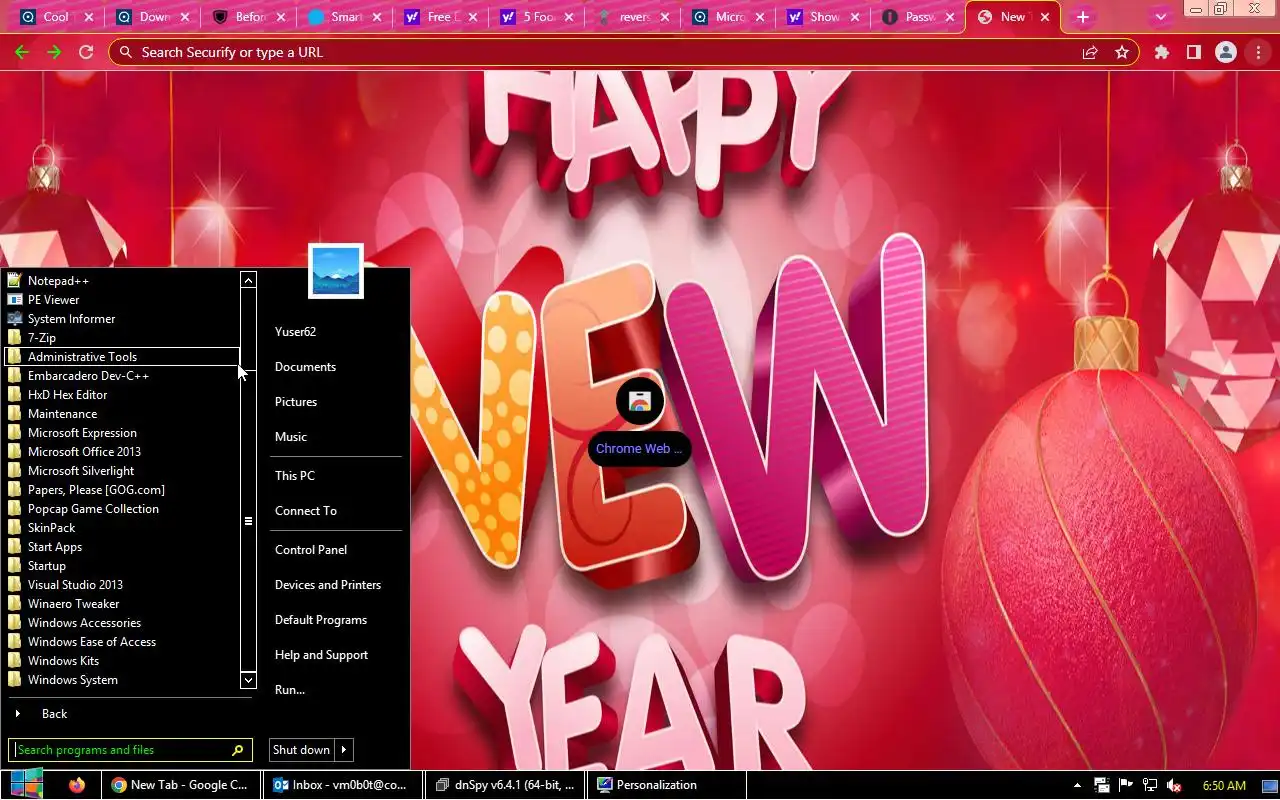Viewport: 1280px width, 800px height.
Task: Share this page icon in address bar
Action: coord(1090,52)
